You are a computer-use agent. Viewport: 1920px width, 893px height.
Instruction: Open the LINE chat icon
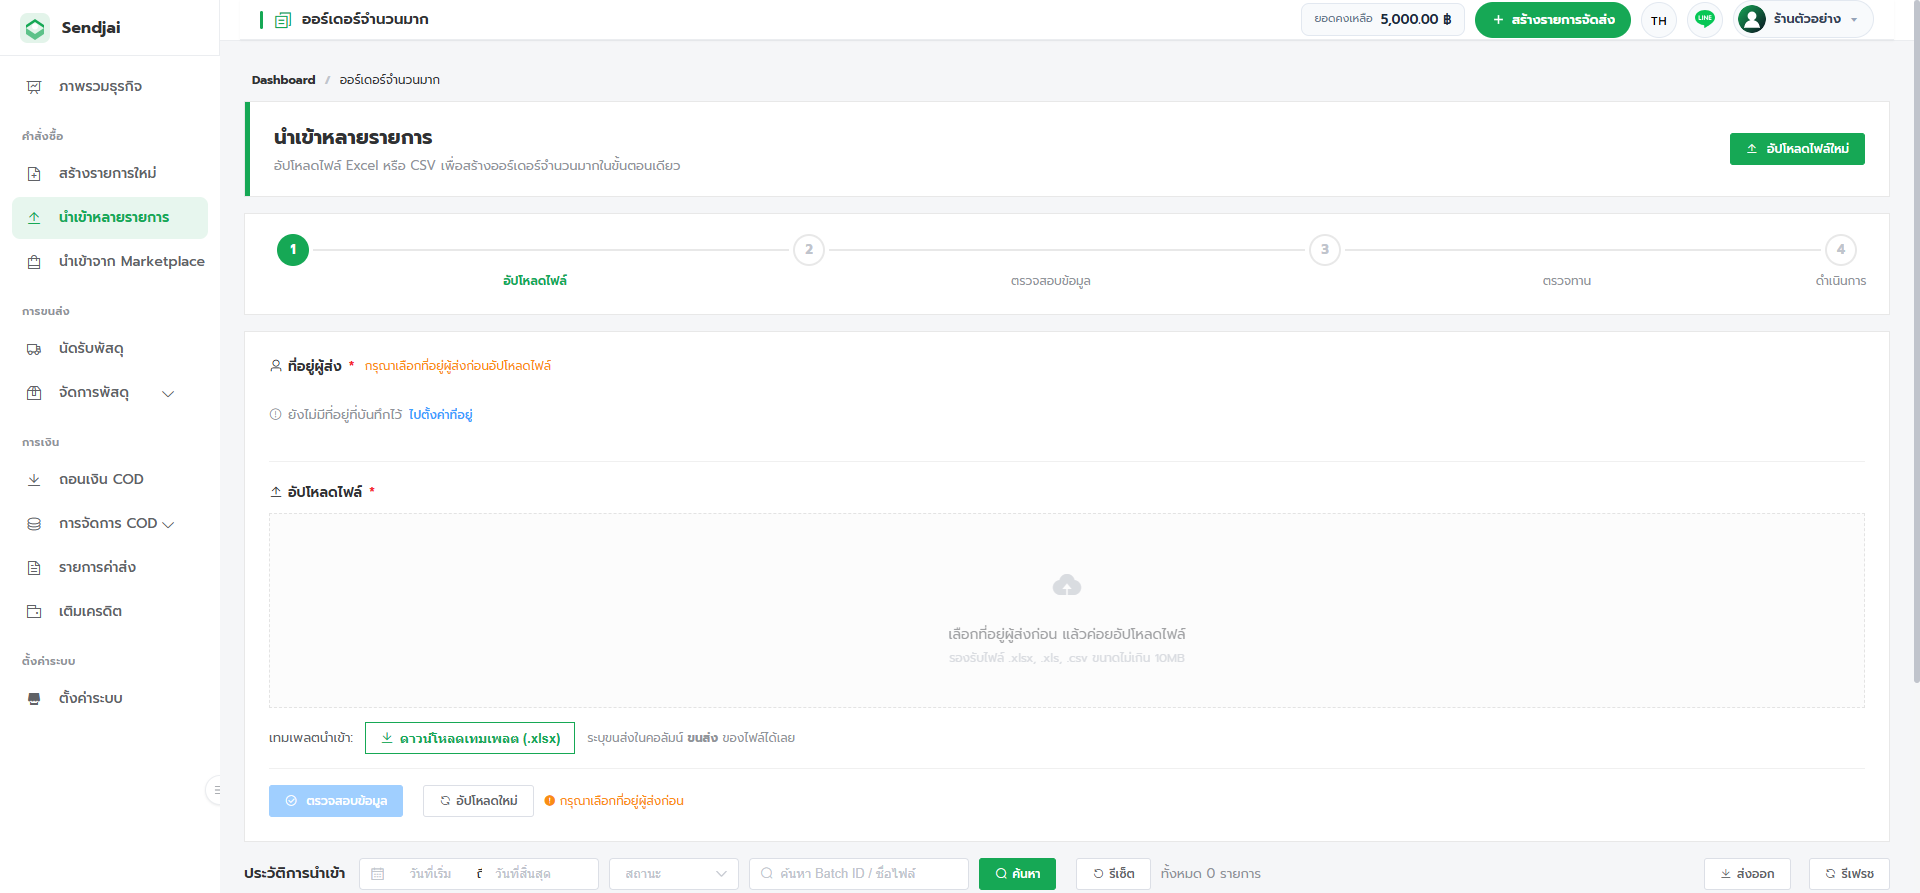1705,19
